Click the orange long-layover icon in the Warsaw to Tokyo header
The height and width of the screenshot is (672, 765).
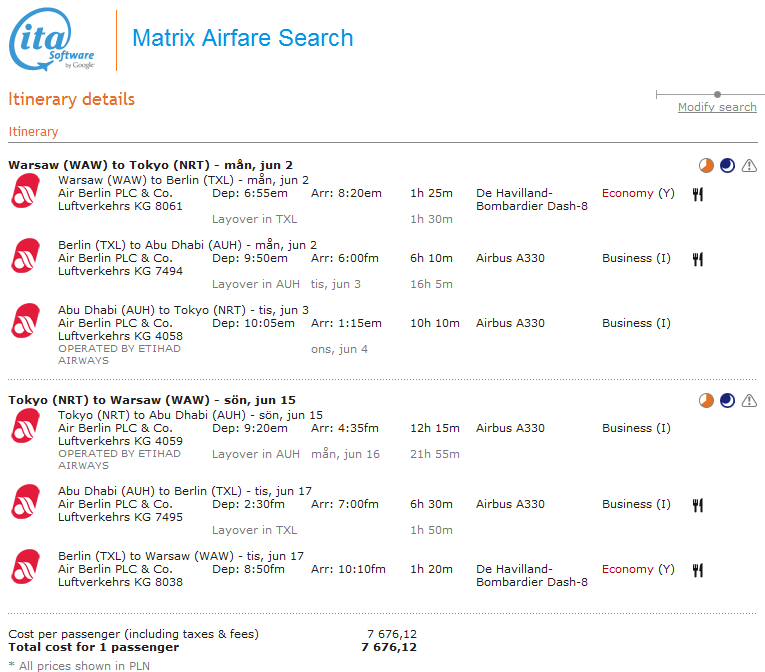(x=706, y=166)
